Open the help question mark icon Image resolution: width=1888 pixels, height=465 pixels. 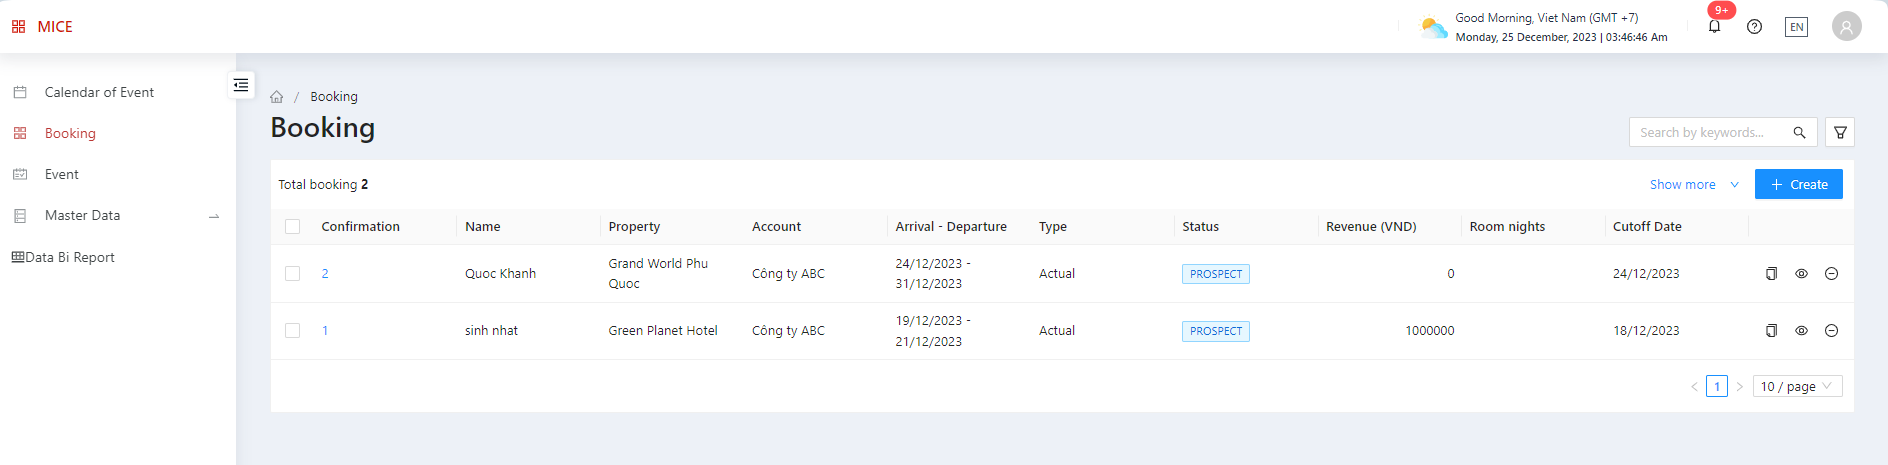tap(1754, 27)
